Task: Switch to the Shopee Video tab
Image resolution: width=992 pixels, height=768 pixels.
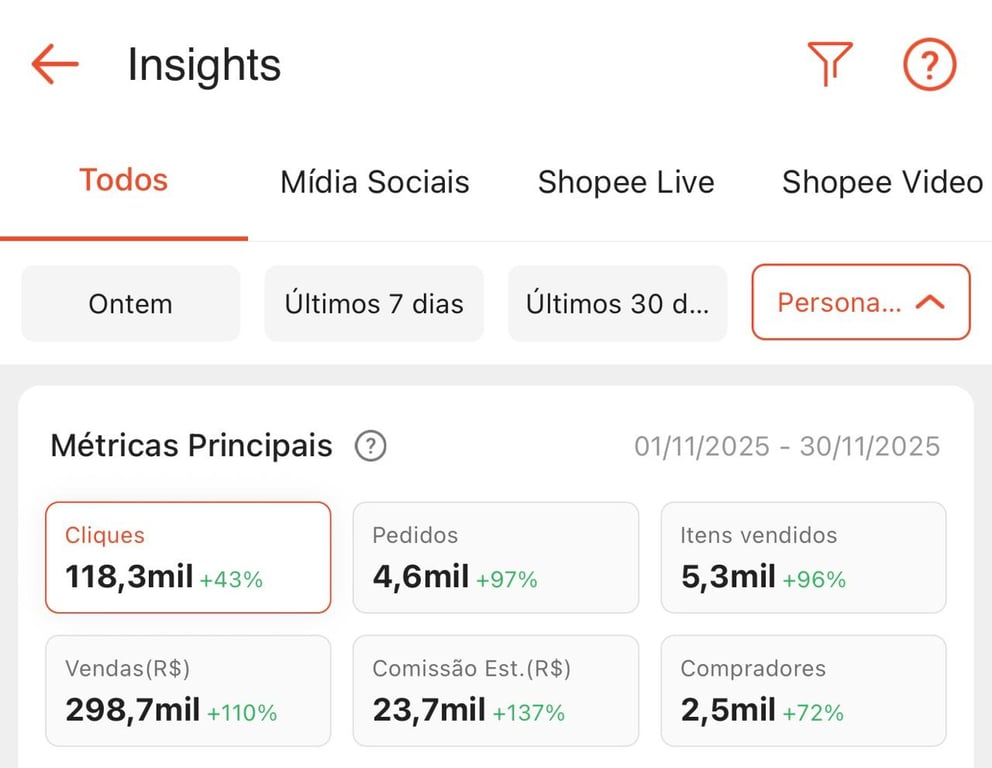Action: (x=881, y=182)
